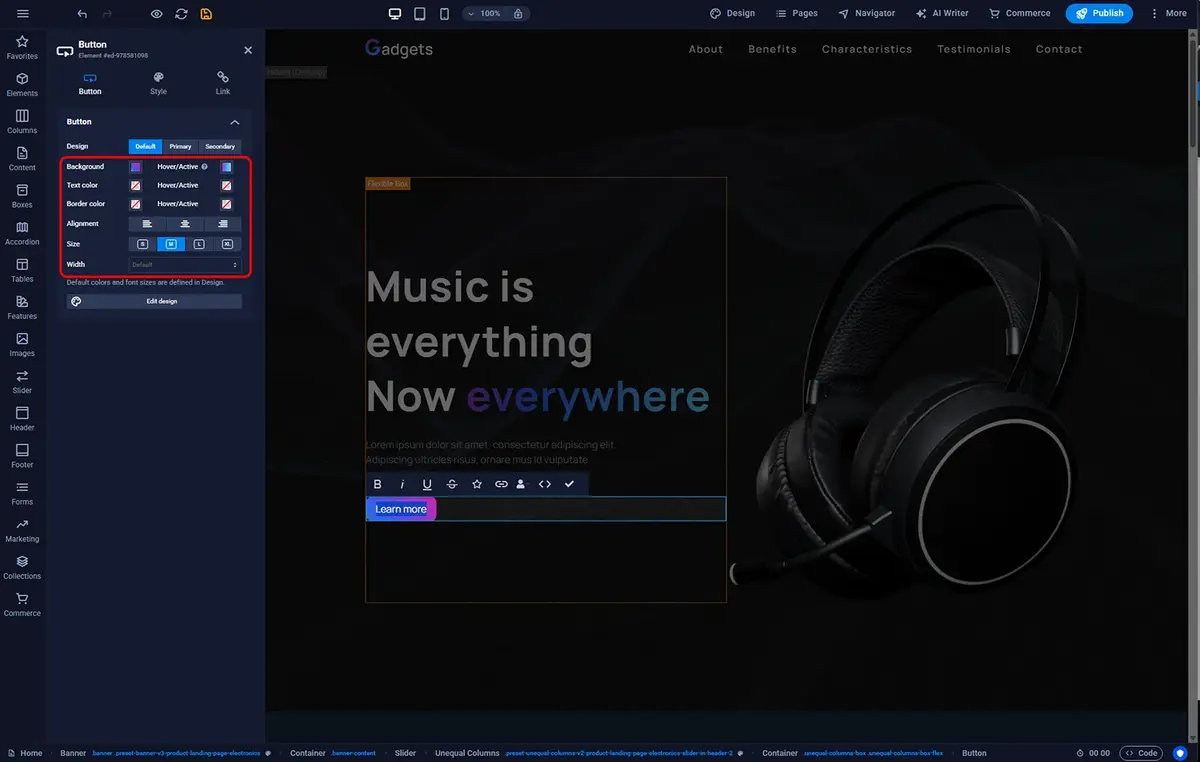Open the Accordion elements panel
1200x762 pixels.
22,232
